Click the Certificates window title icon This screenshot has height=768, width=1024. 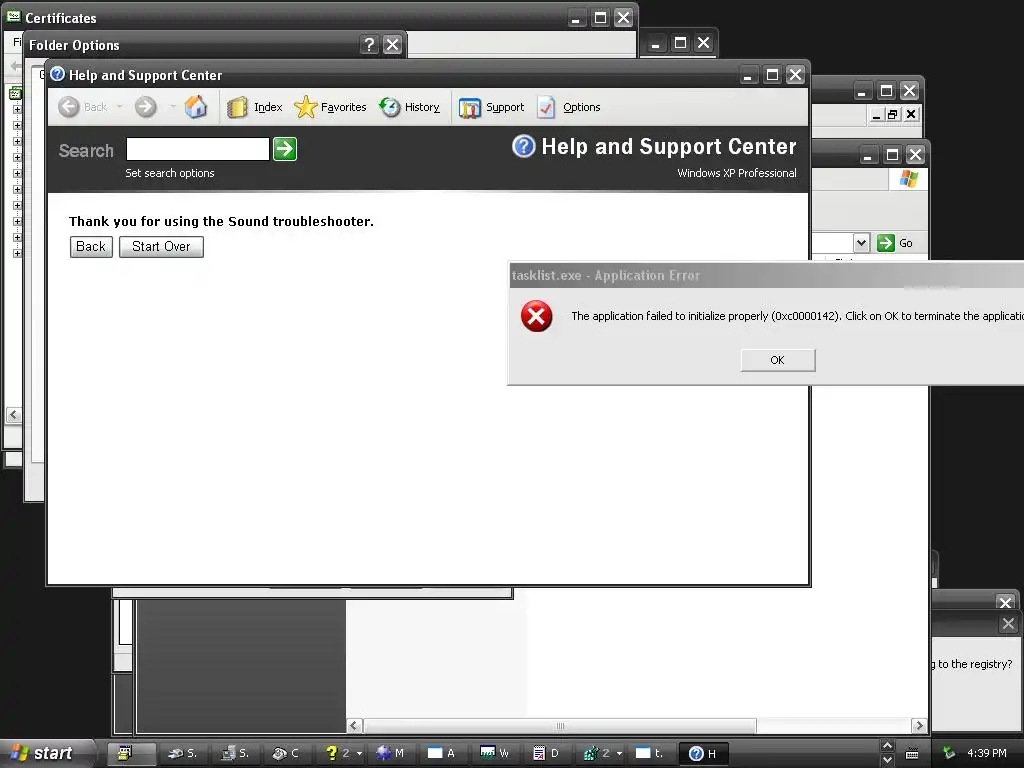13,17
